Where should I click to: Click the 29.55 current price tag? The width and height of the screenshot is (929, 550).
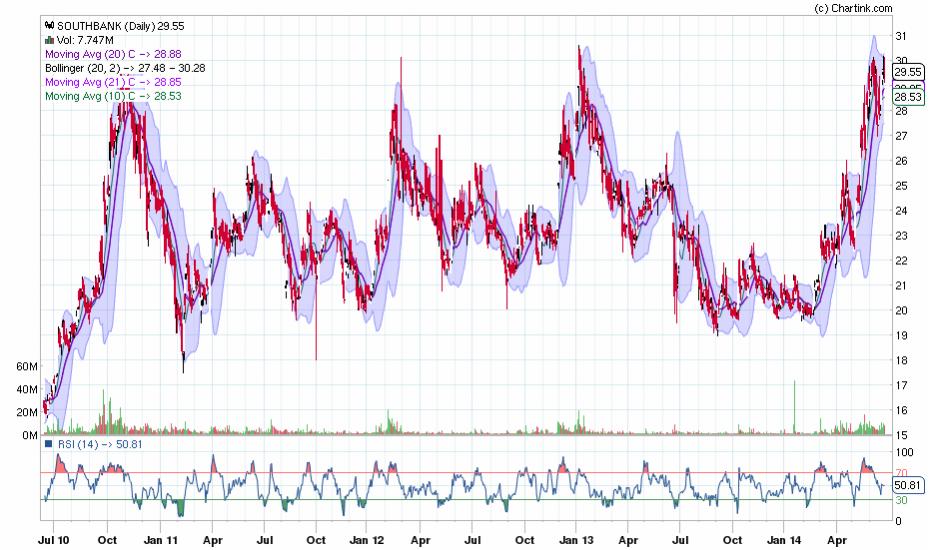(x=908, y=72)
